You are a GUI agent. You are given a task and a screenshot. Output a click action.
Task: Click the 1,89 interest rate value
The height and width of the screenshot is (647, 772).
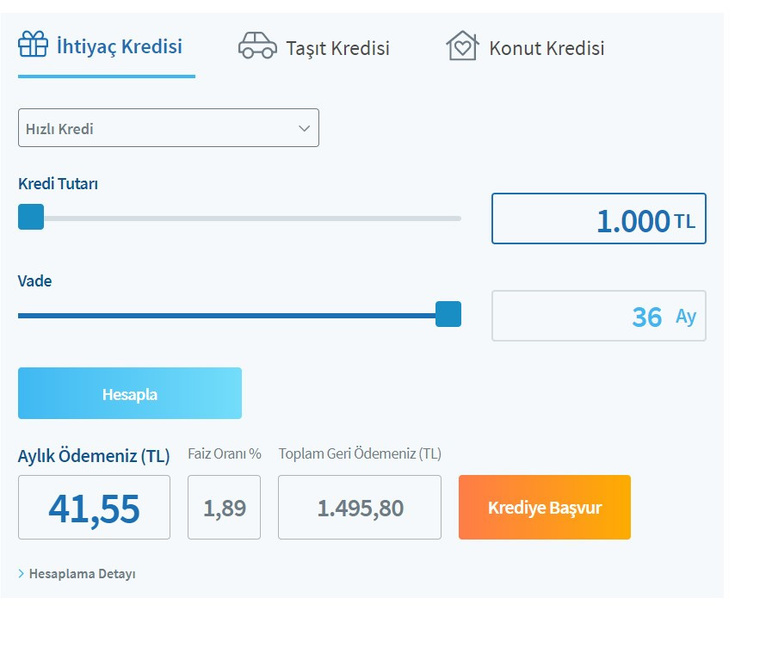pyautogui.click(x=224, y=508)
